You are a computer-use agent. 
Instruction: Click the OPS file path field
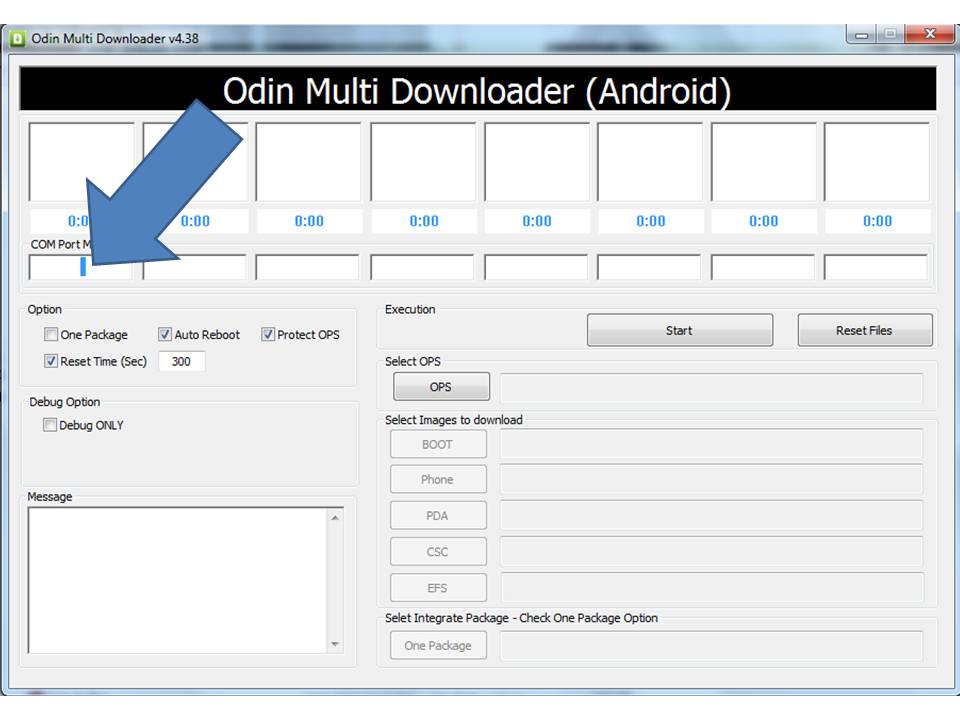point(711,388)
